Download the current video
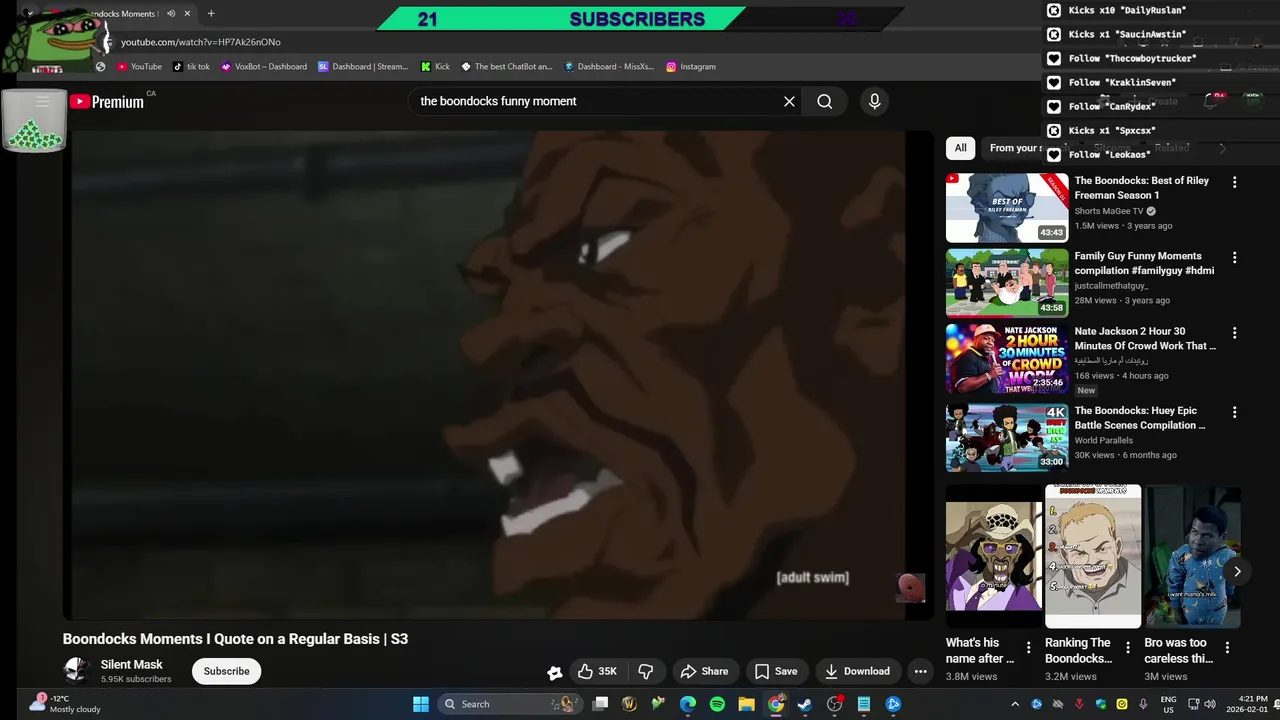 (x=857, y=671)
